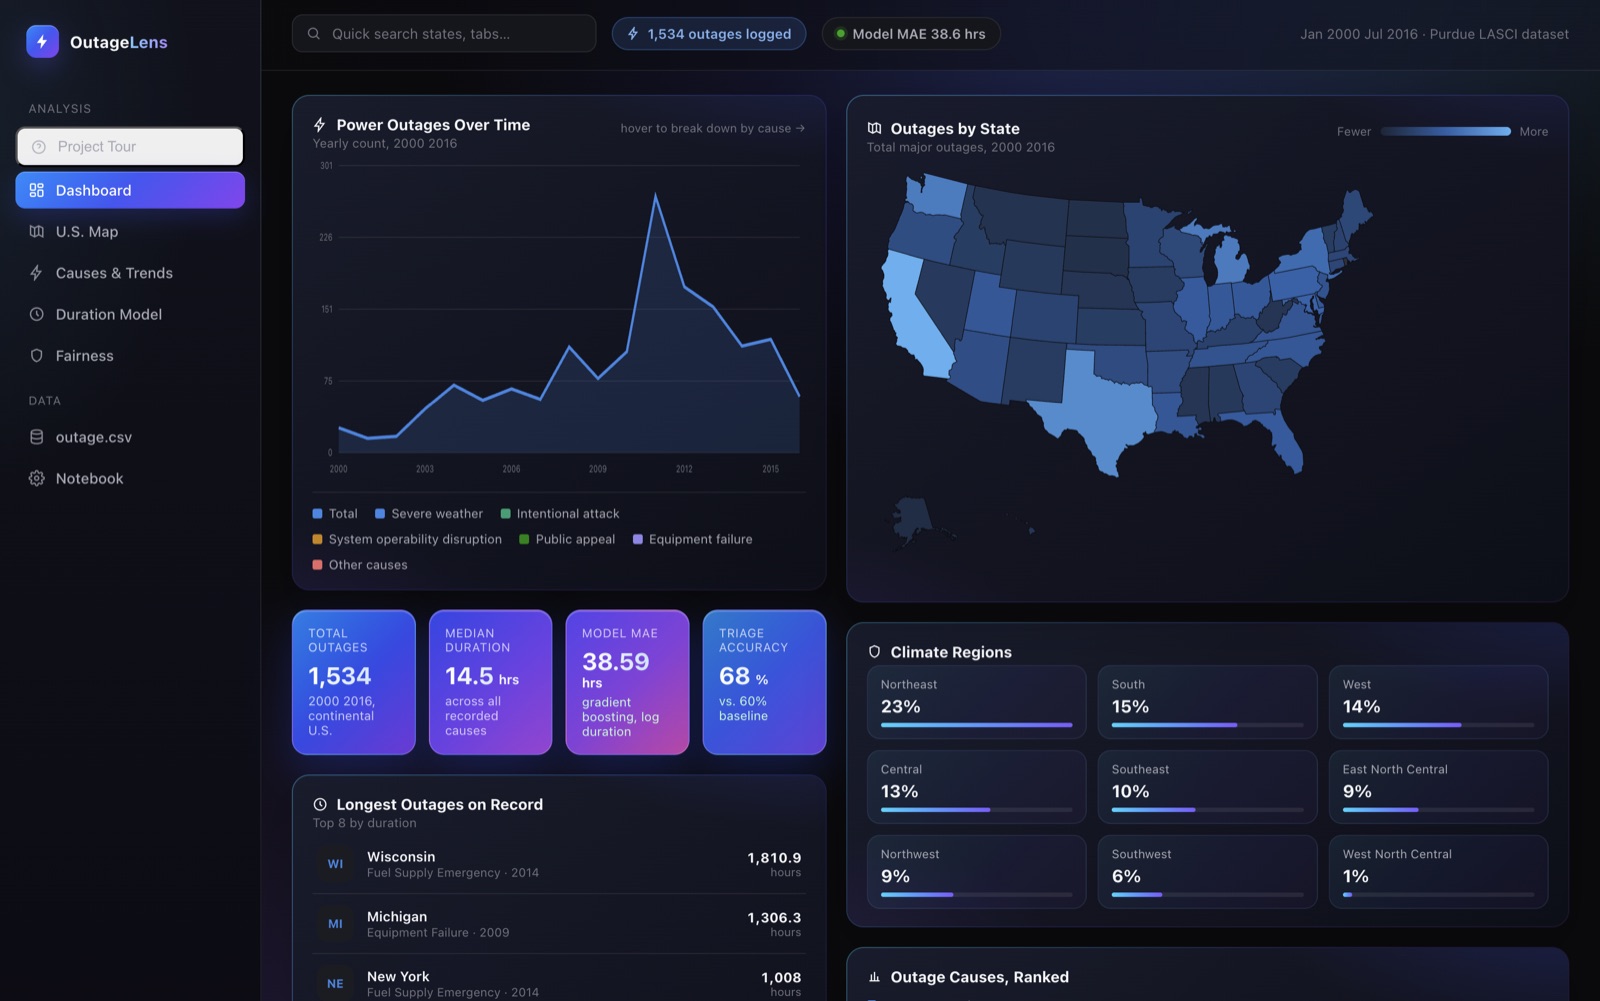Click the Wisconsin 1,810.9 hours row
Screen dimensions: 1600x1001
[559, 864]
